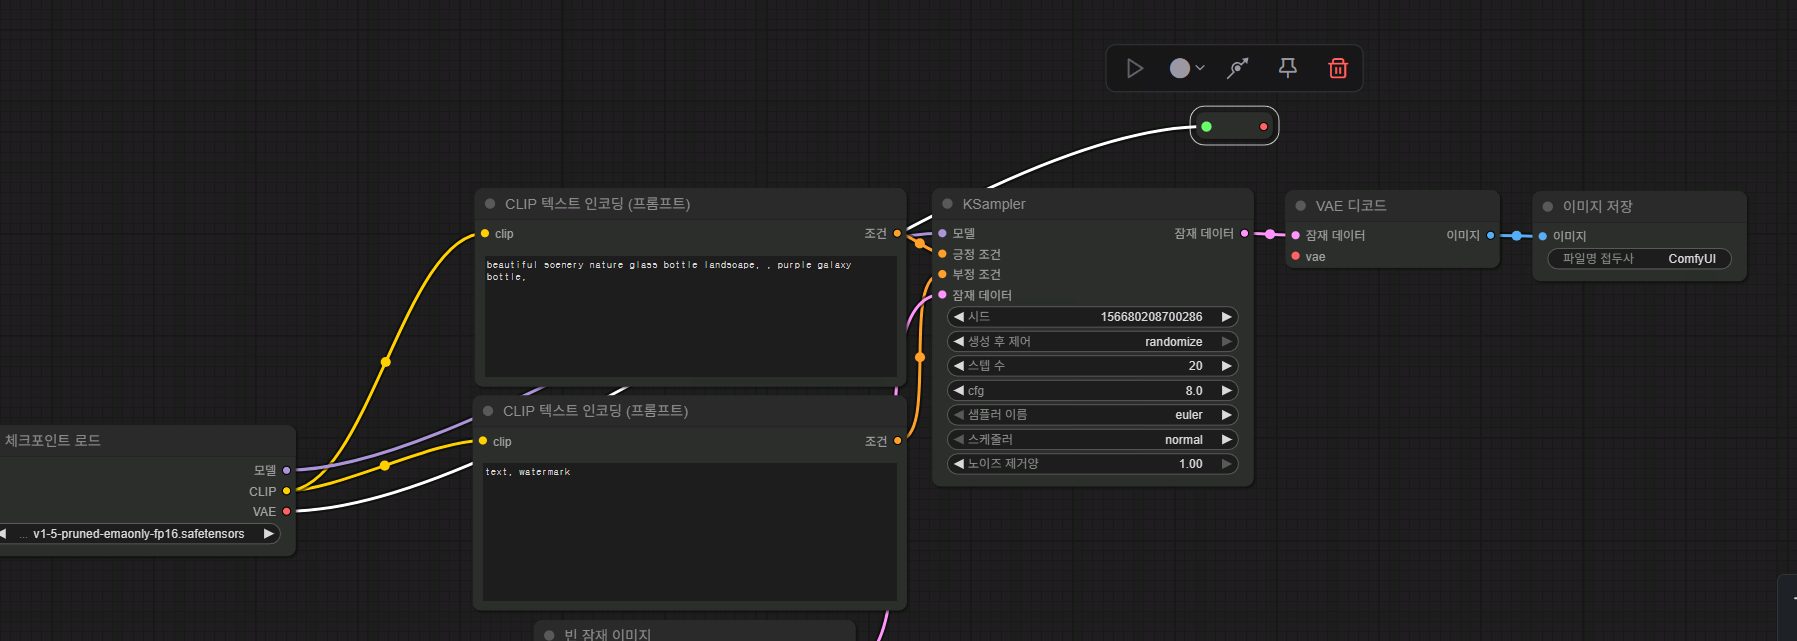Viewport: 1797px width, 641px height.
Task: Open the 스케줄러 normal selector
Action: (1092, 440)
